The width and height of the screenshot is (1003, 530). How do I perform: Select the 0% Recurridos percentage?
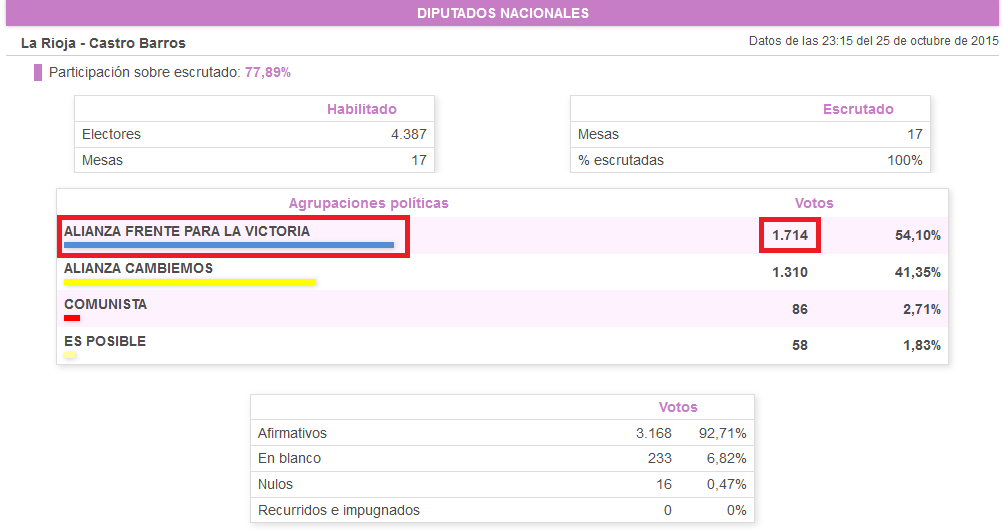[x=736, y=510]
